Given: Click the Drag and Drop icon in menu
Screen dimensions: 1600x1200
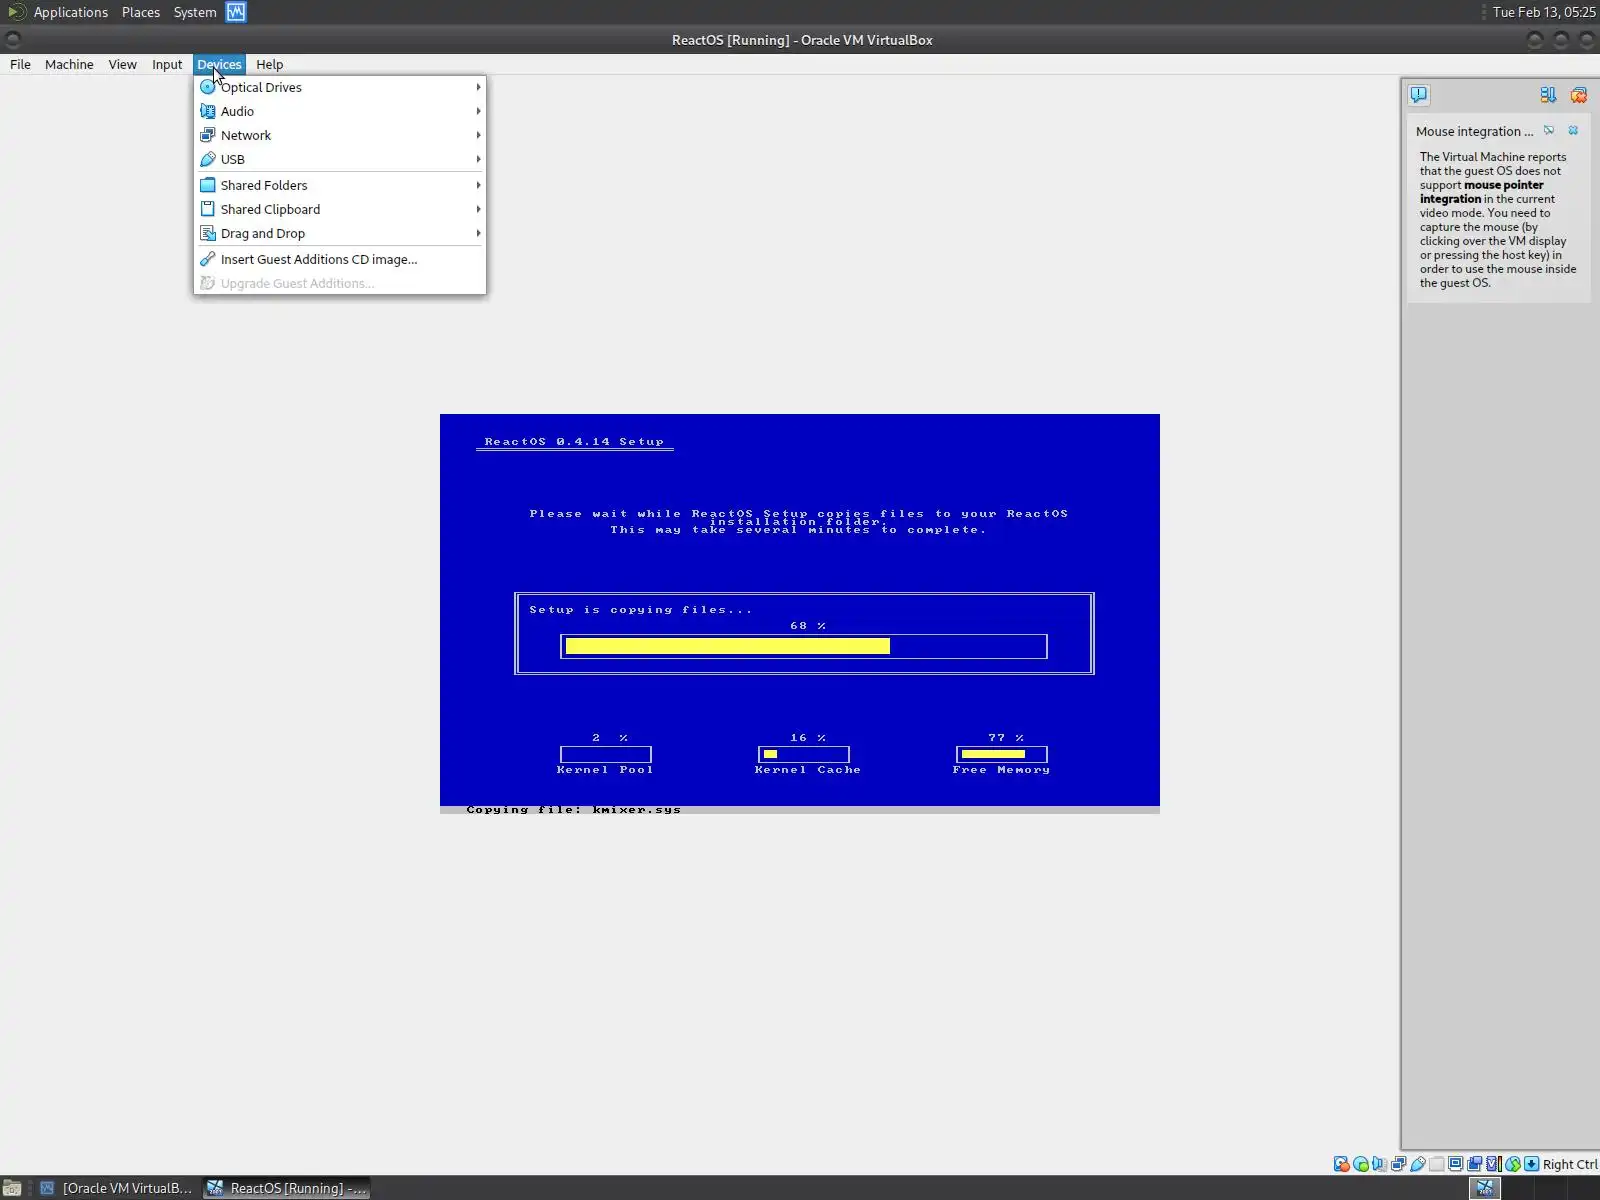Looking at the screenshot, I should (x=208, y=233).
